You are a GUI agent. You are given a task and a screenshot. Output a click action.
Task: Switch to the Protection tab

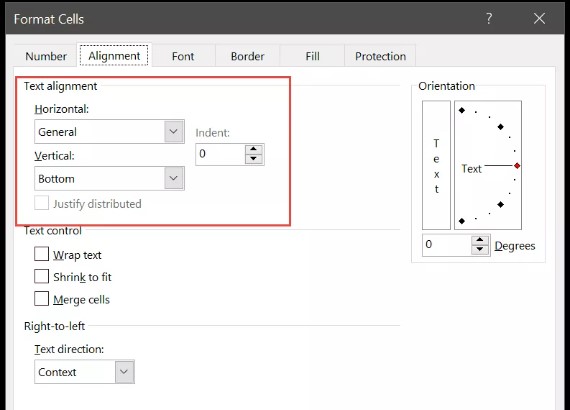pyautogui.click(x=380, y=56)
